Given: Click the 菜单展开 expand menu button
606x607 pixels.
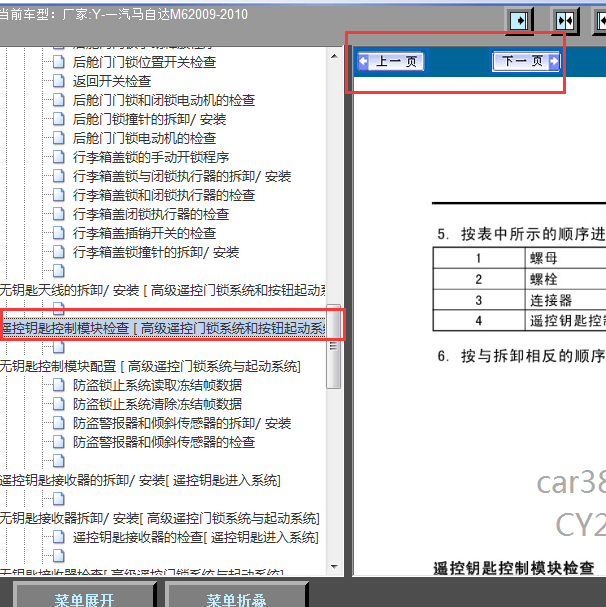Looking at the screenshot, I should (84, 596).
